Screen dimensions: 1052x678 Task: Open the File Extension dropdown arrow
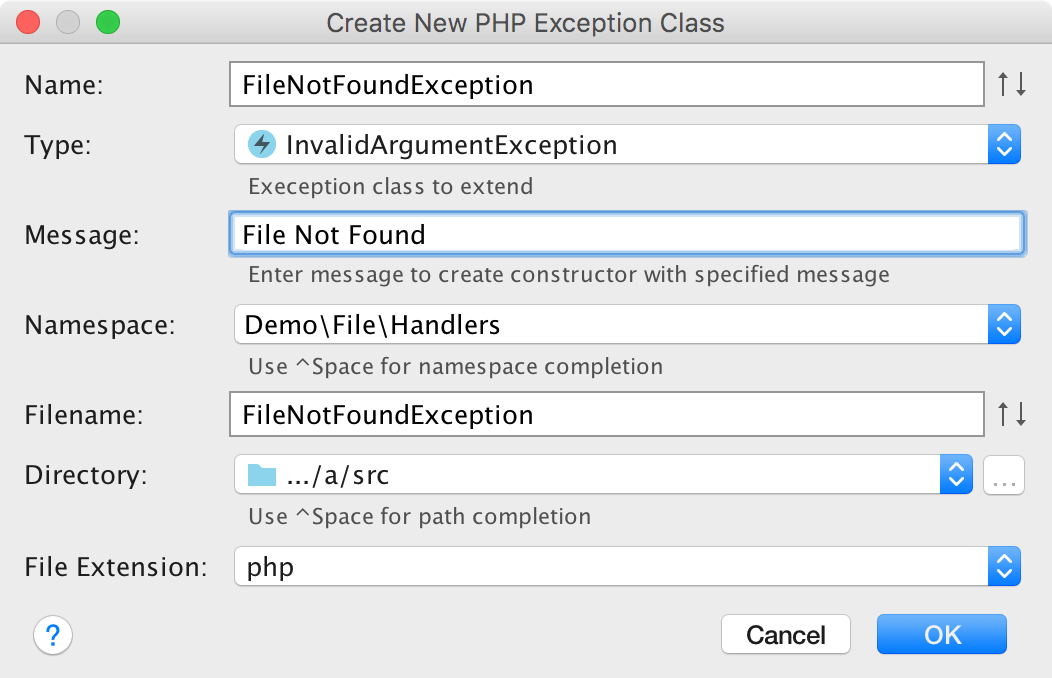[1004, 567]
